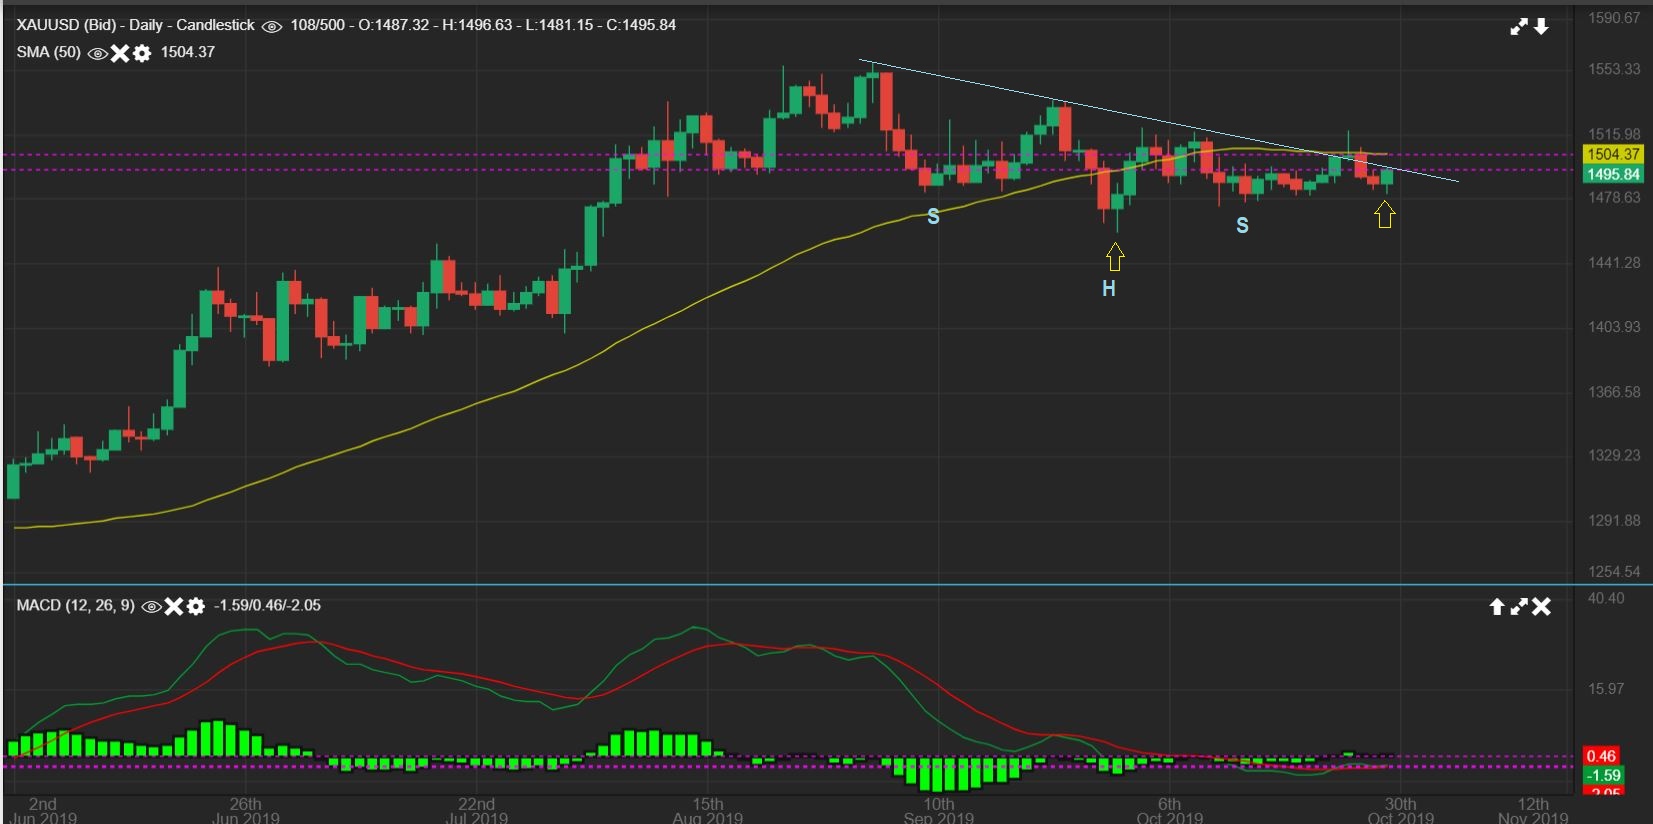Viewport: 1653px width, 824px height.
Task: Click the MACD (12, 26, 9) label
Action: [75, 605]
